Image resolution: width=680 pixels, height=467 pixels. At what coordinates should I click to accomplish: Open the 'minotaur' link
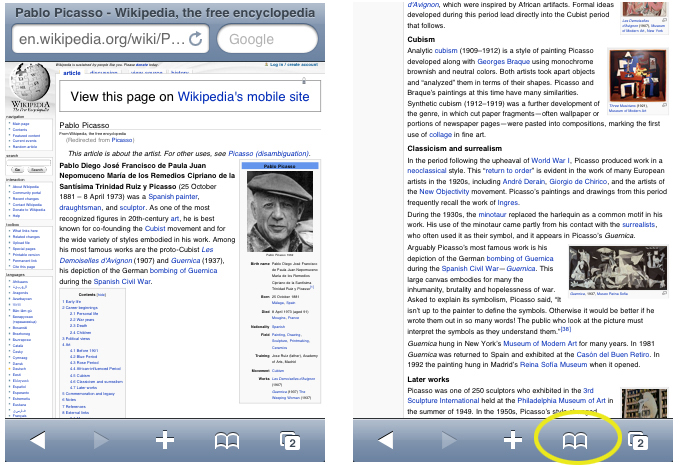tap(492, 215)
